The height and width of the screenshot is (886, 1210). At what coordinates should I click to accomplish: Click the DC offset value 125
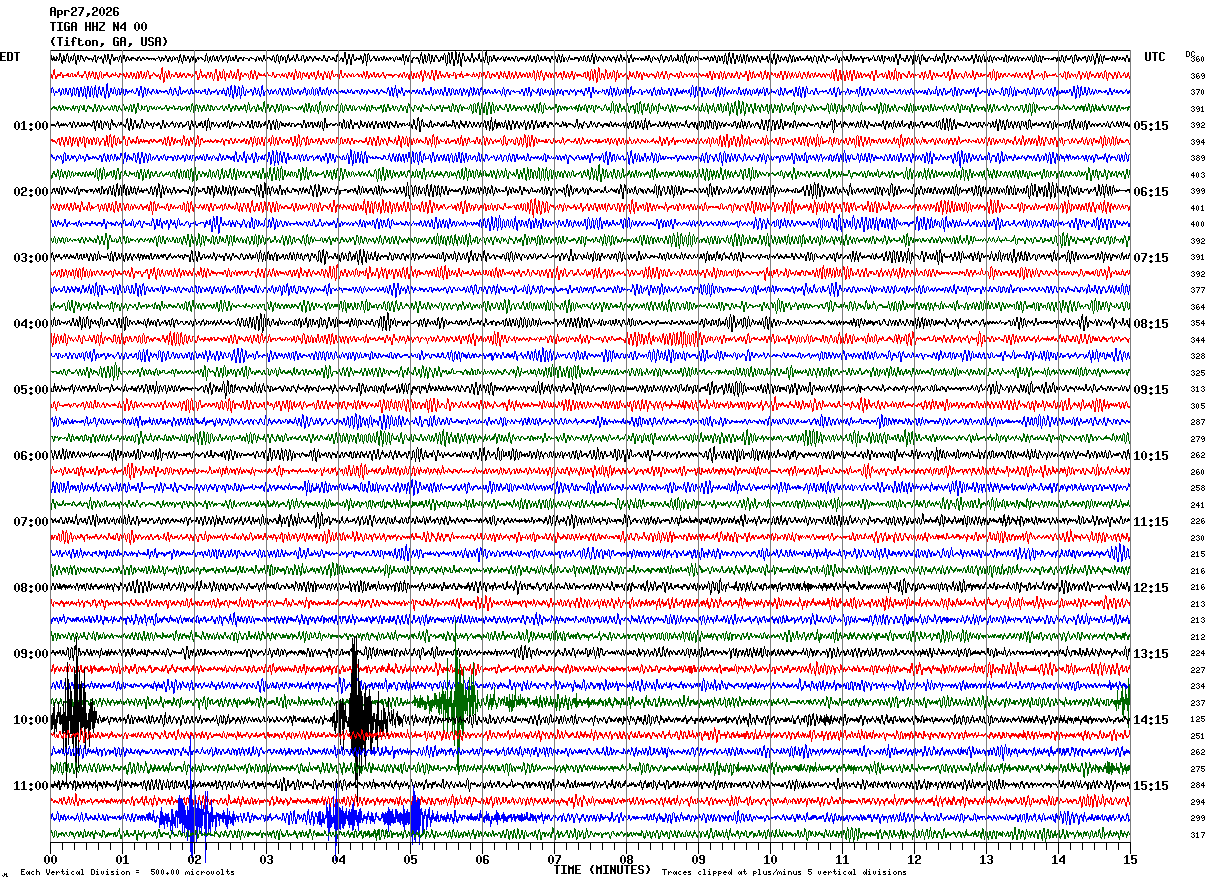point(1197,719)
